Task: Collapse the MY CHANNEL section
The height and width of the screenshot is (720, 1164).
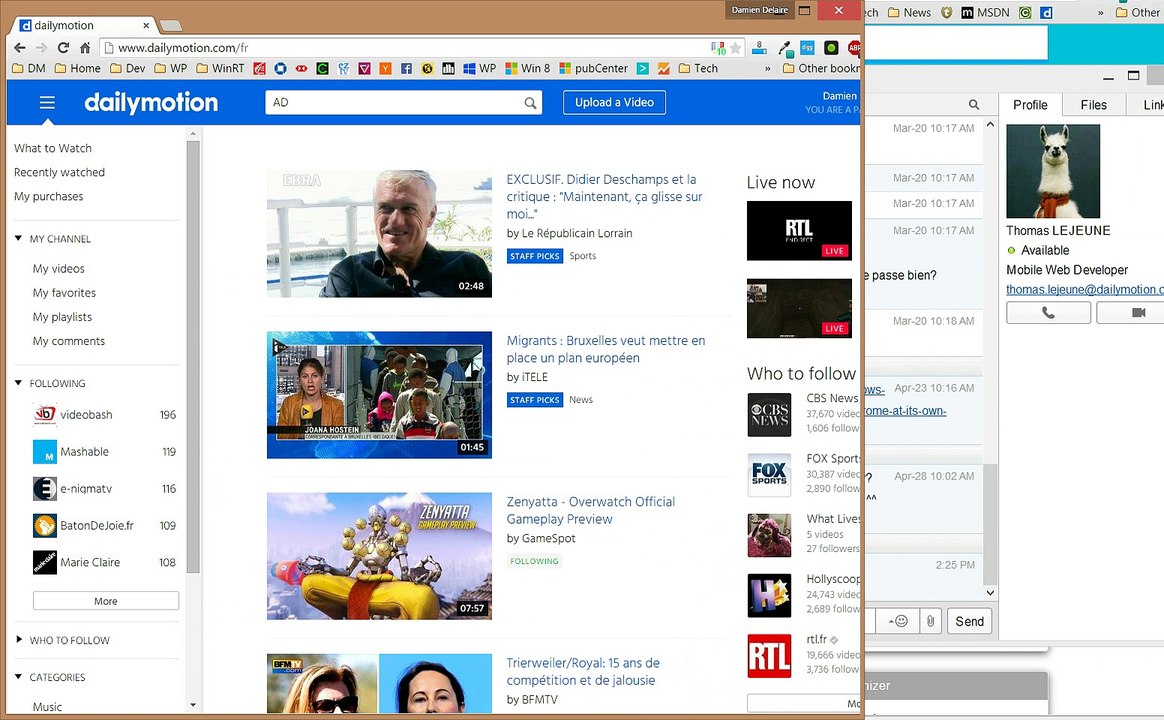Action: (x=19, y=238)
